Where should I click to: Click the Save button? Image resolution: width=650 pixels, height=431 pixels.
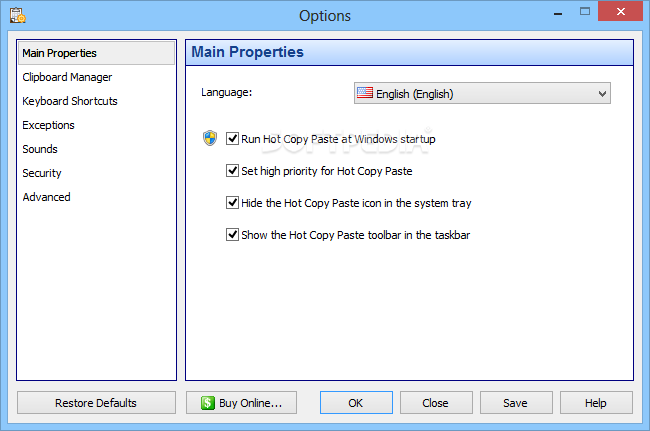pos(516,403)
